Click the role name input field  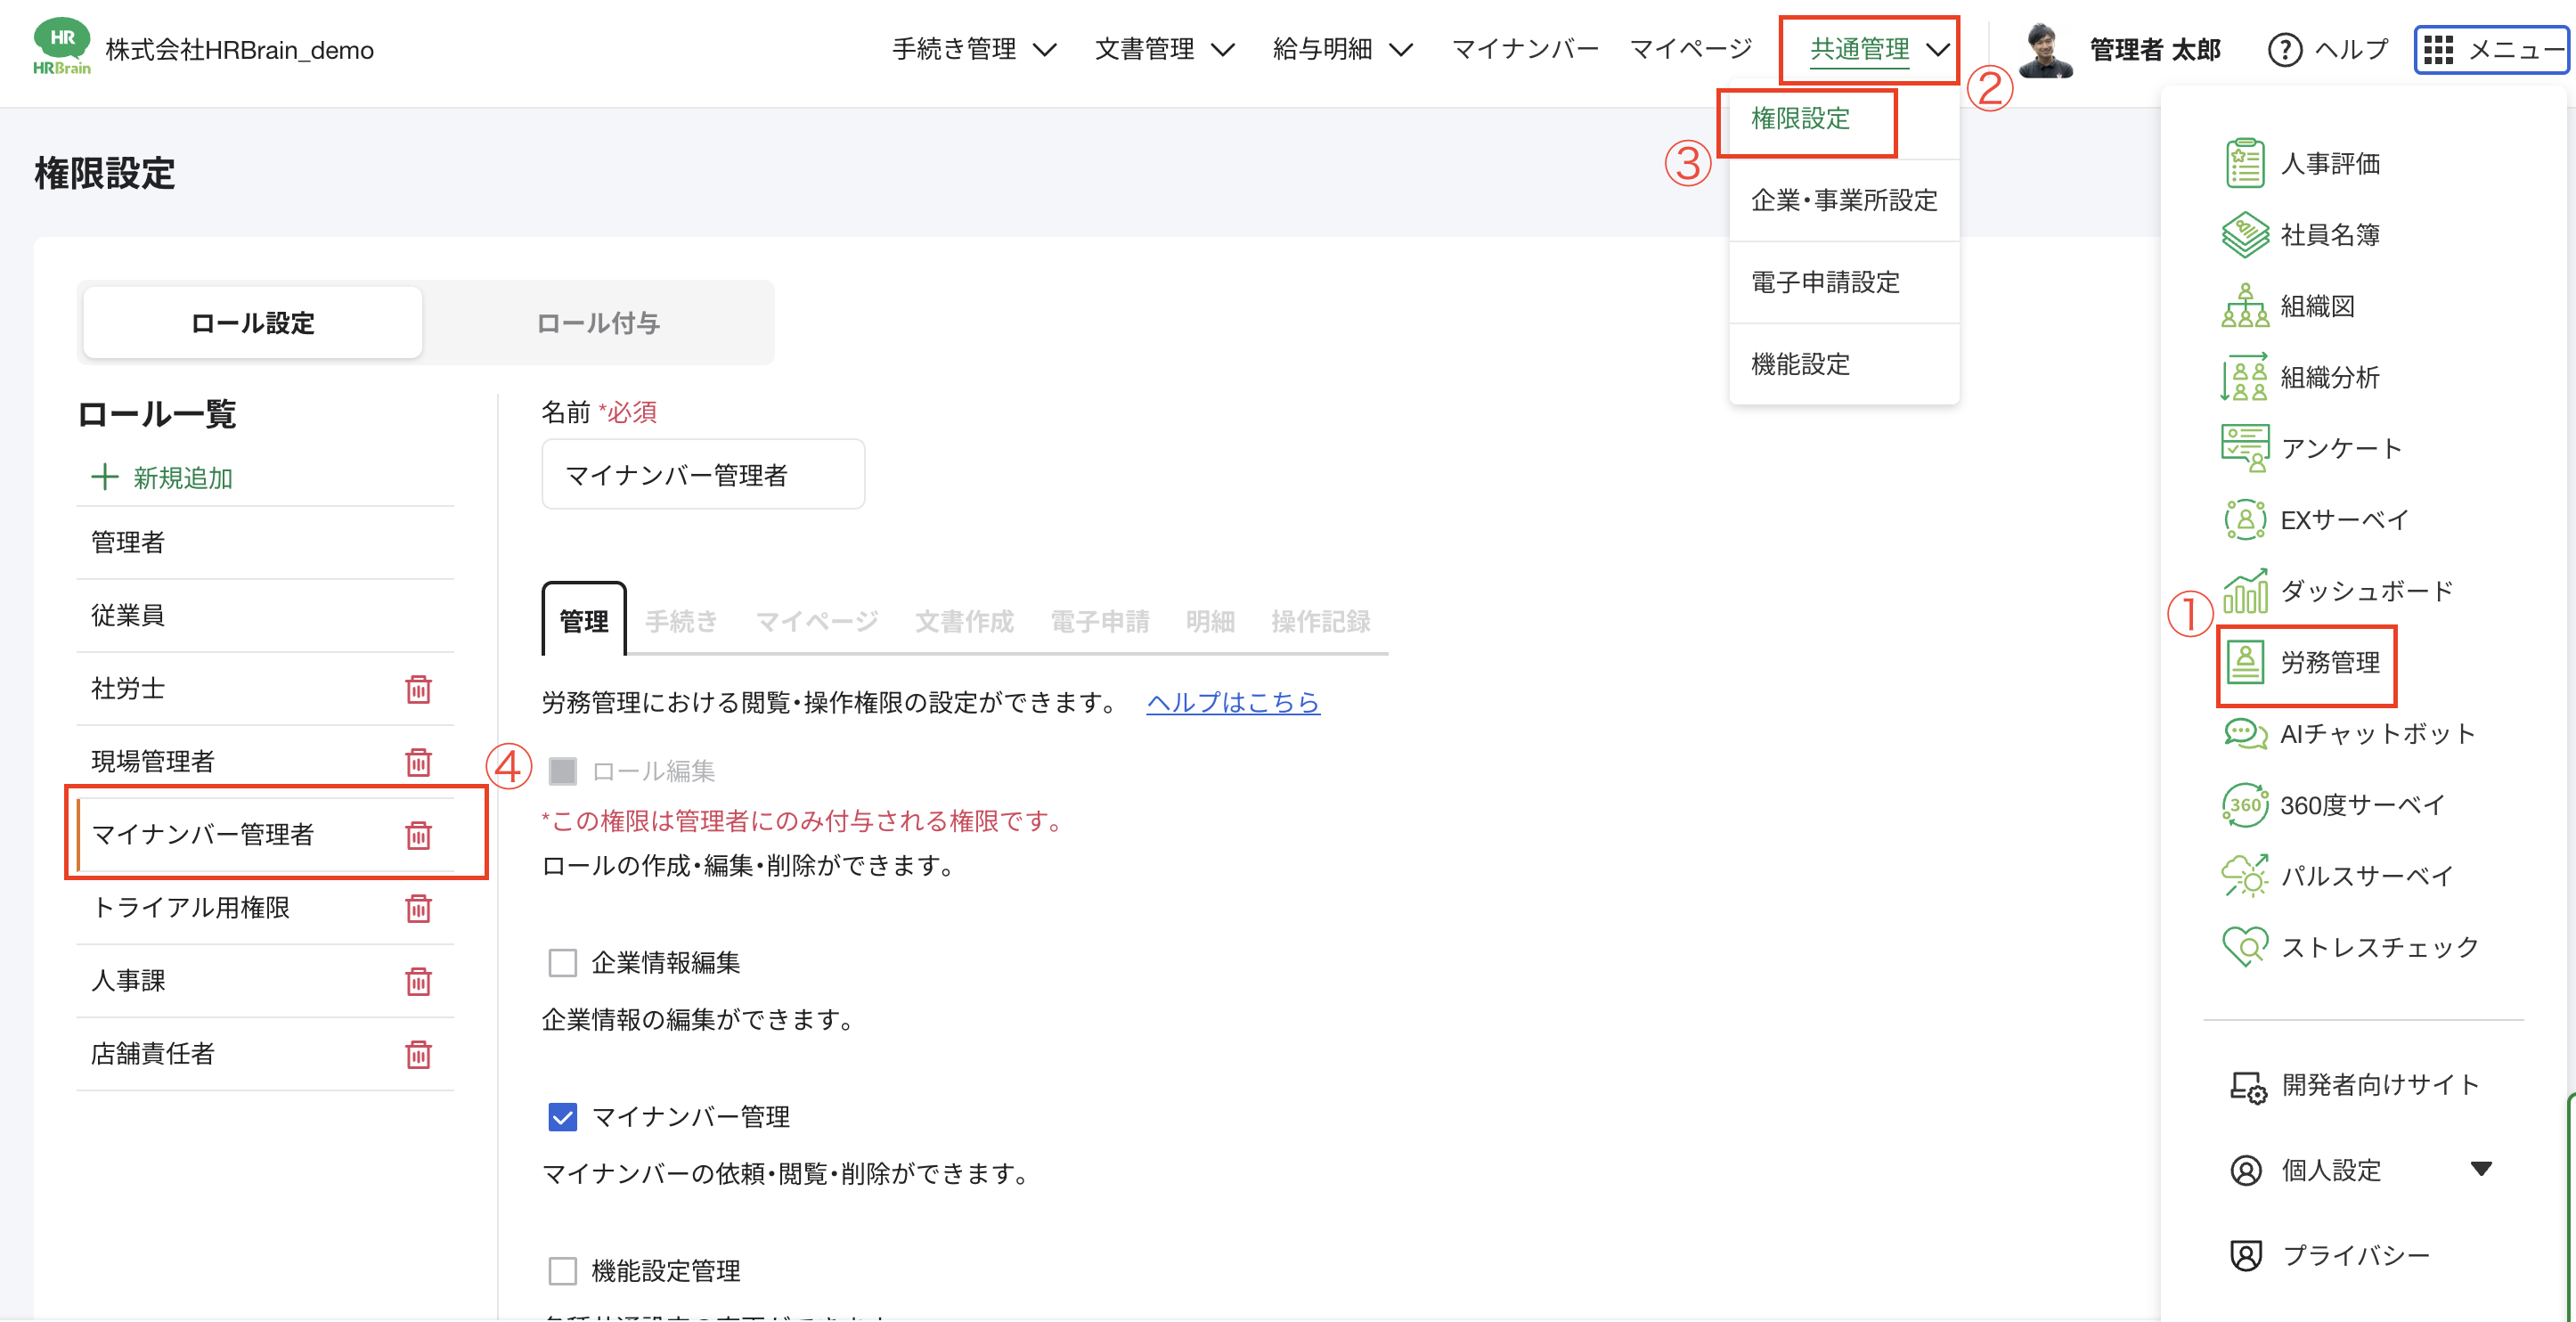click(702, 474)
